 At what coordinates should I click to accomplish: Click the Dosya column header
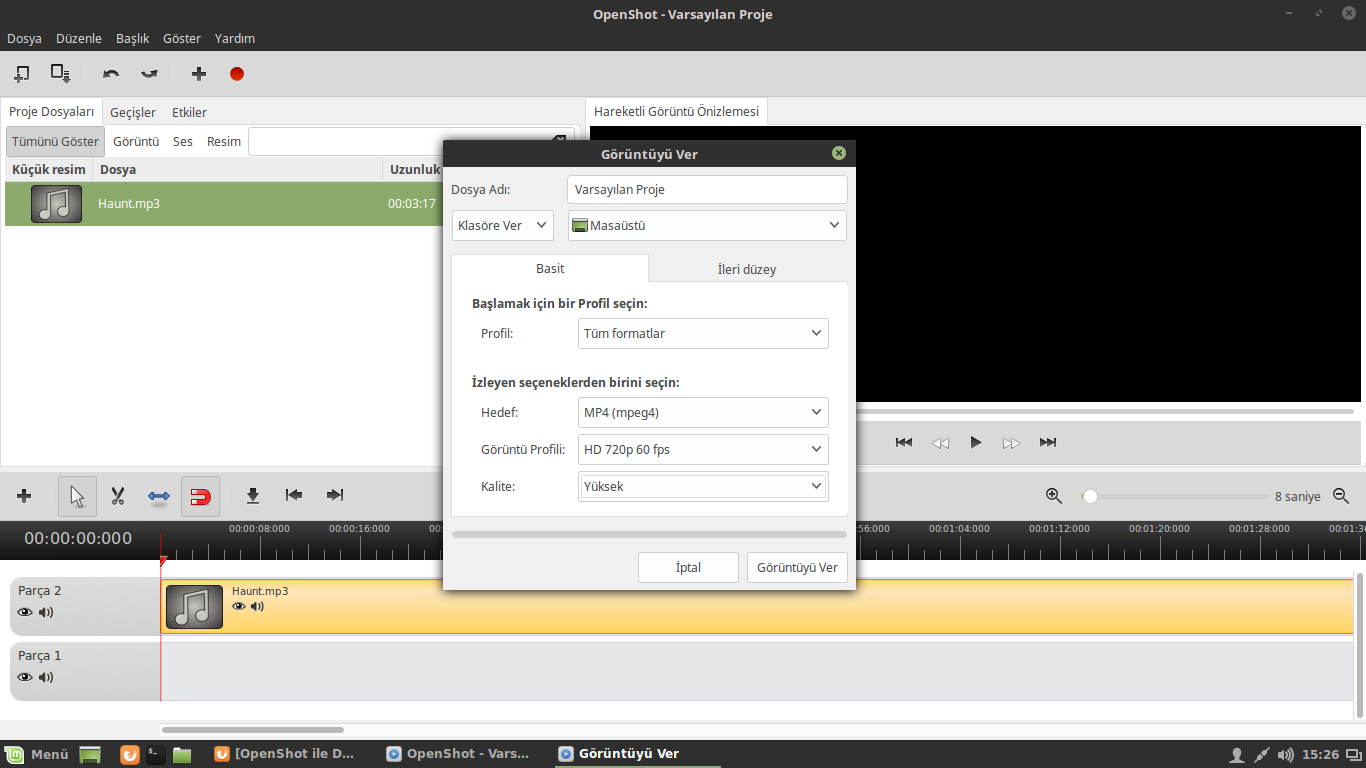[237, 169]
